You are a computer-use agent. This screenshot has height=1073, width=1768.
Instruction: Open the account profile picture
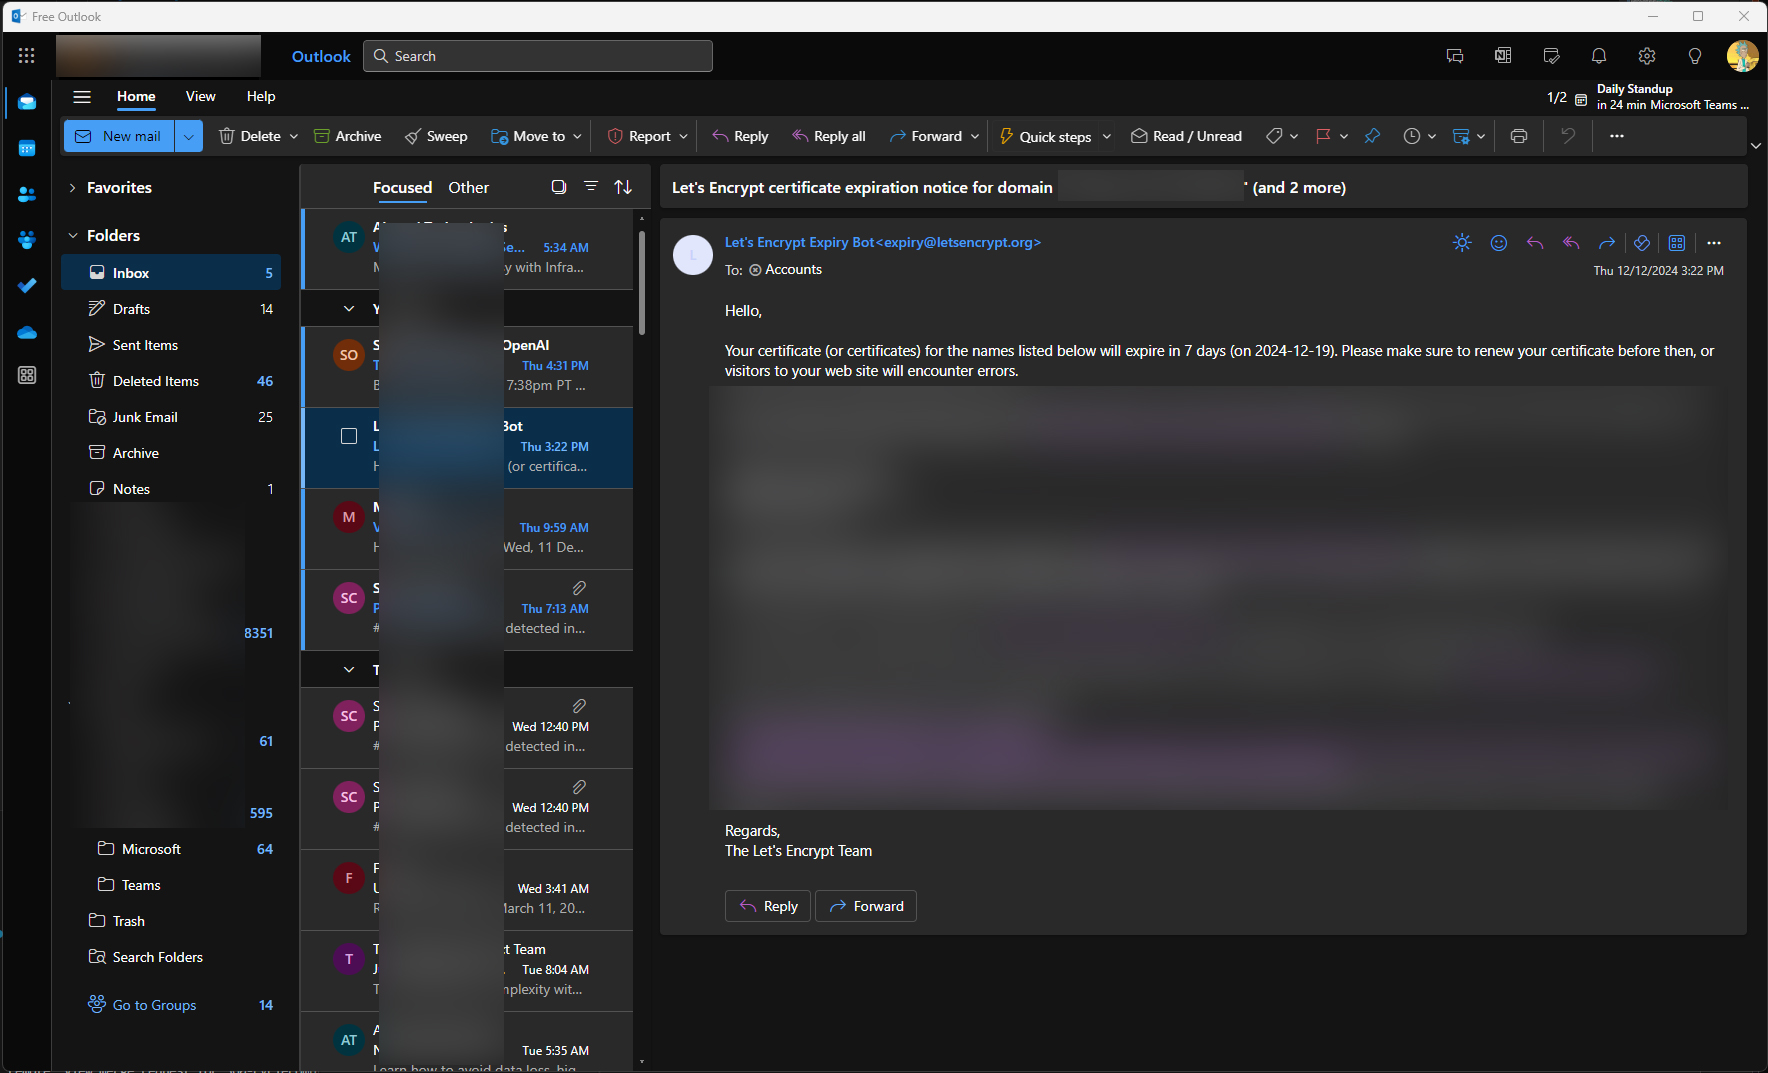coord(1743,56)
